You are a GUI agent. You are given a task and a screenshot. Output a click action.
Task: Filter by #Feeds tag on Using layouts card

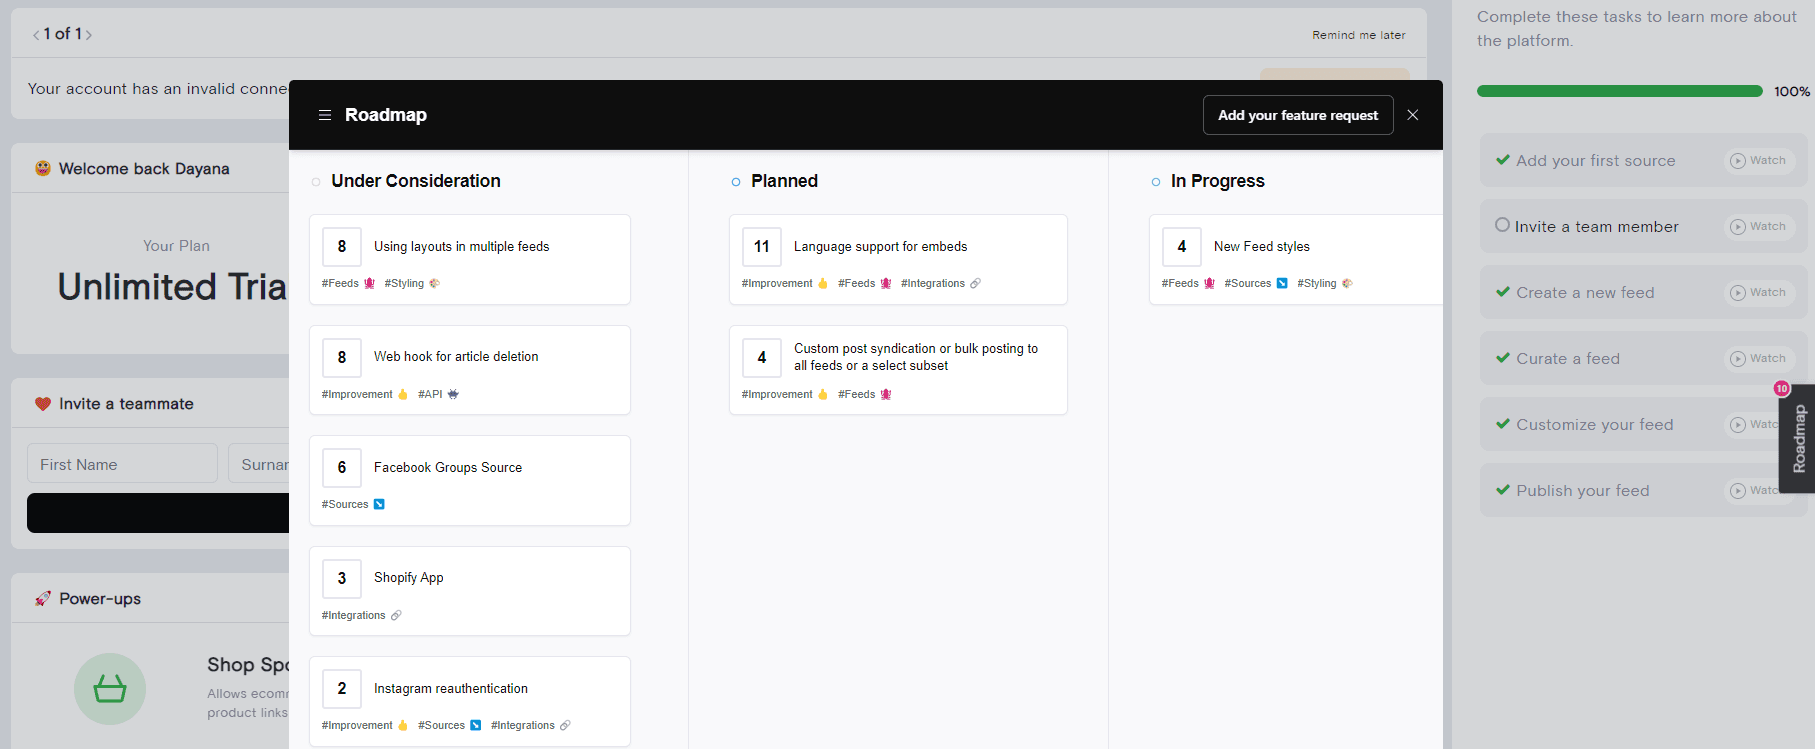tap(348, 283)
